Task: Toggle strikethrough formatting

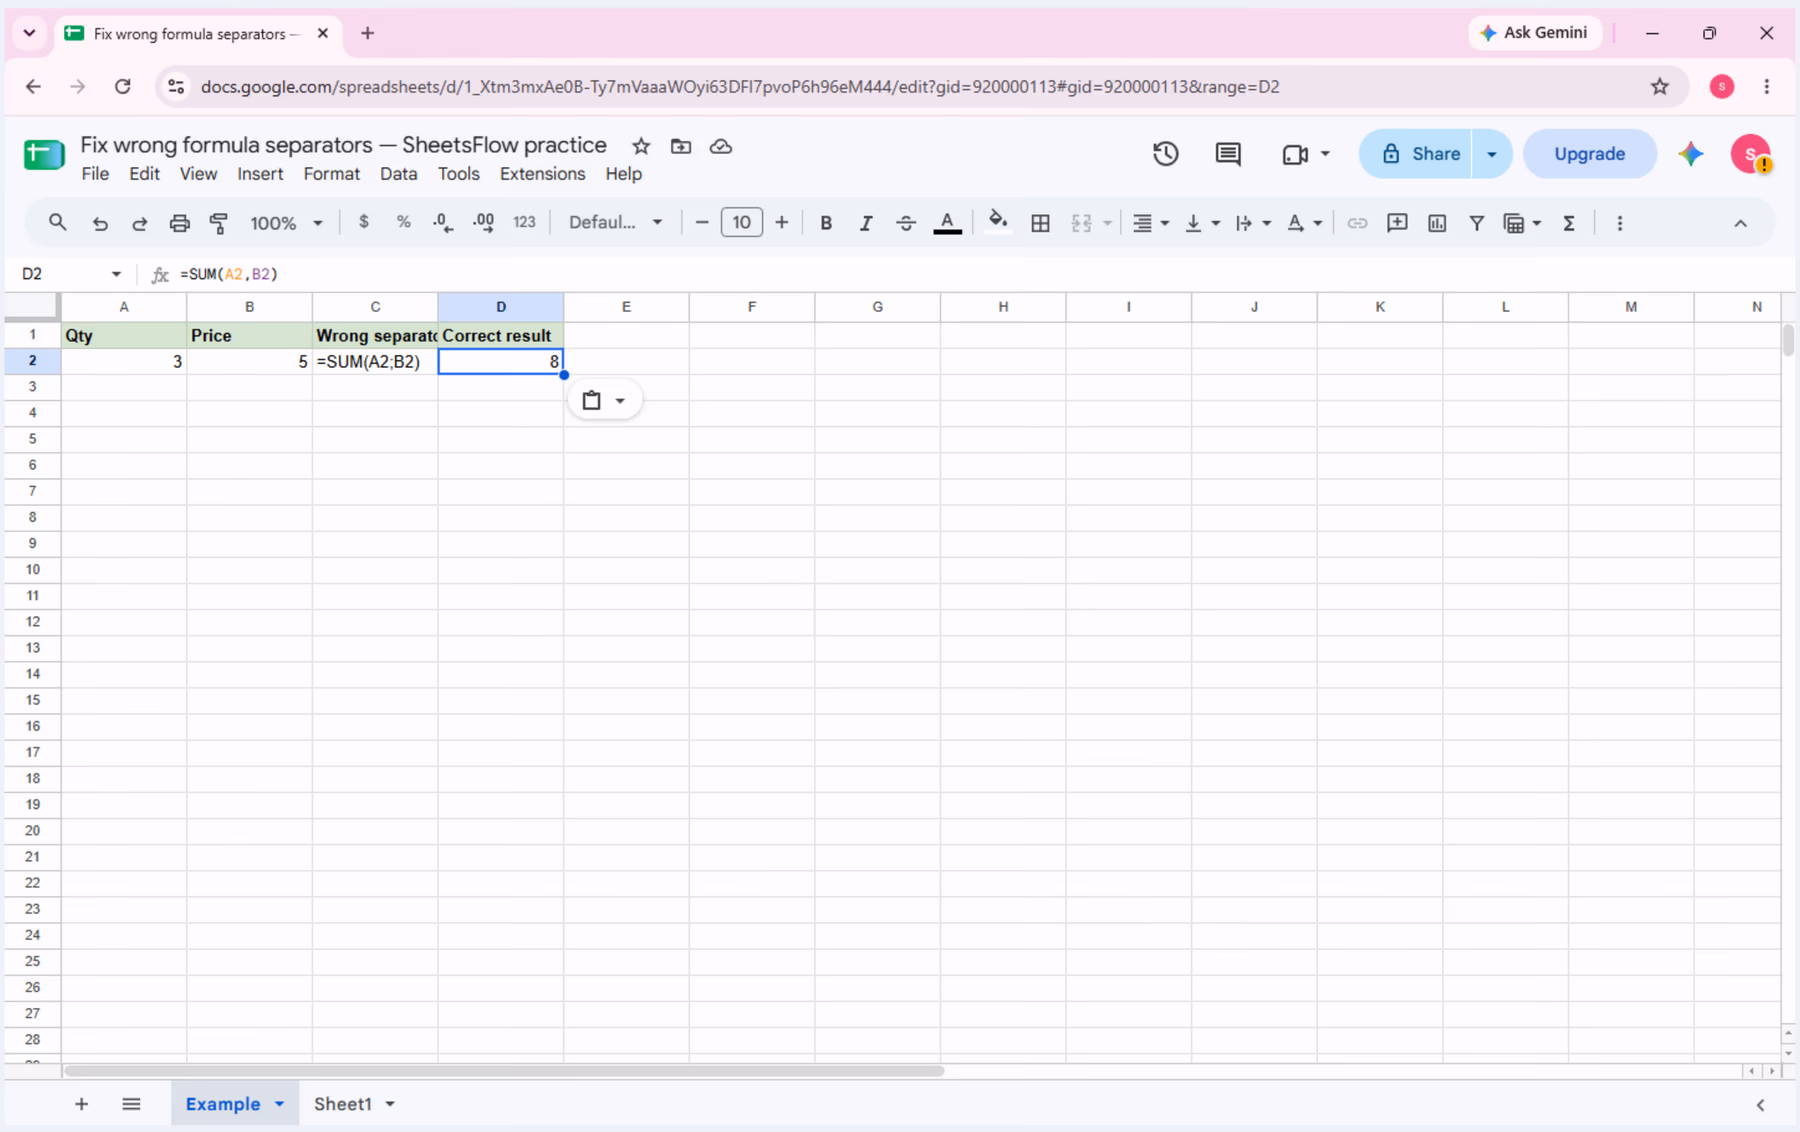Action: (906, 223)
